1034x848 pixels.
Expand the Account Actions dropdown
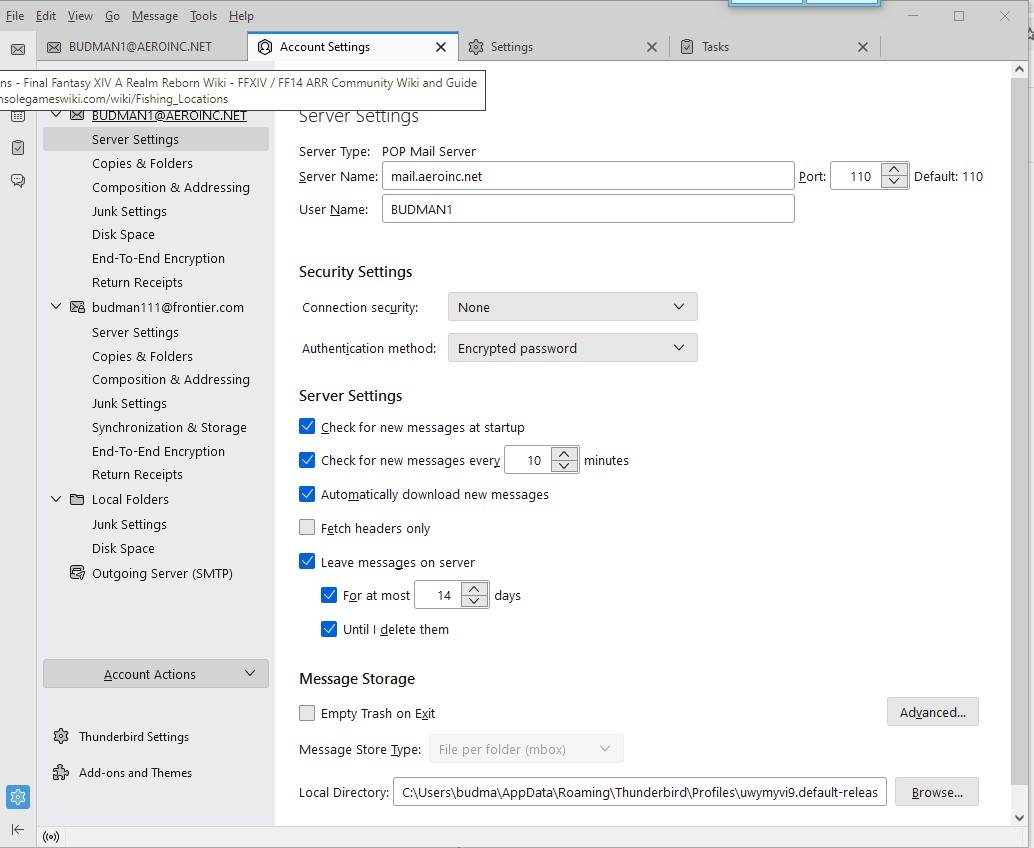[x=156, y=674]
